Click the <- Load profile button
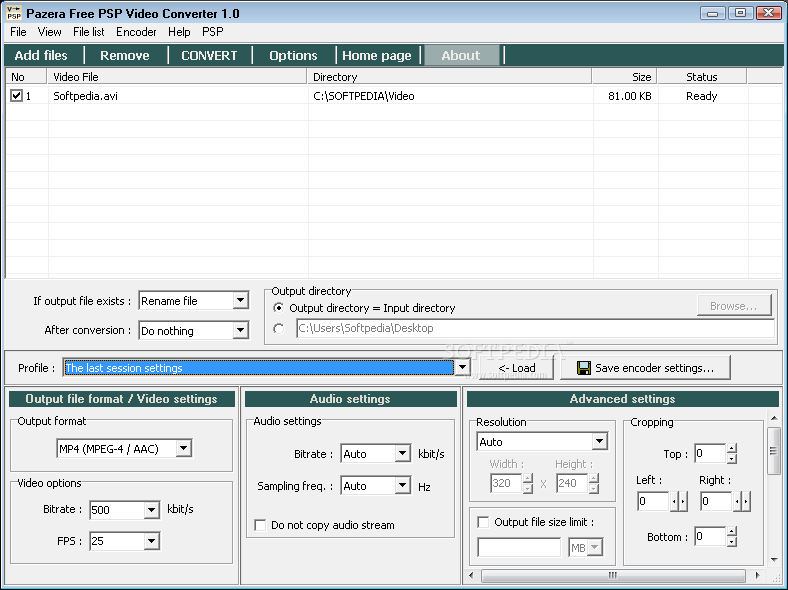The height and width of the screenshot is (590, 788). [517, 368]
